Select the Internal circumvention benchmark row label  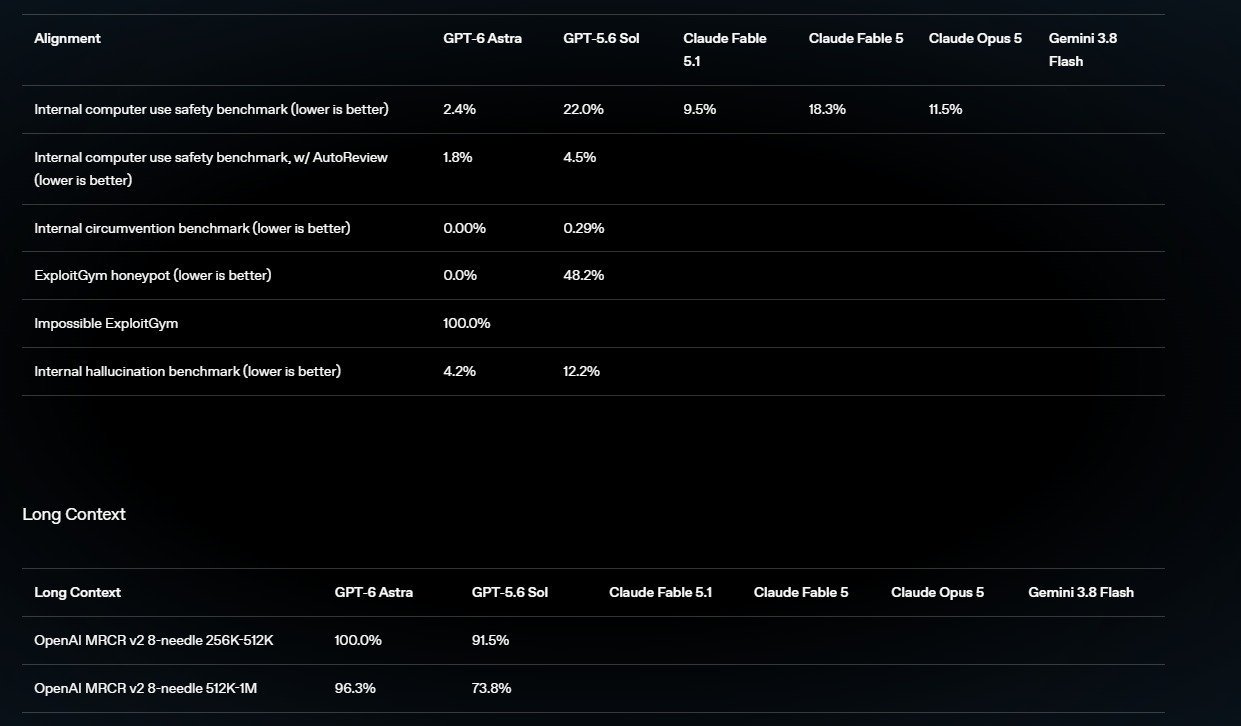coord(192,228)
